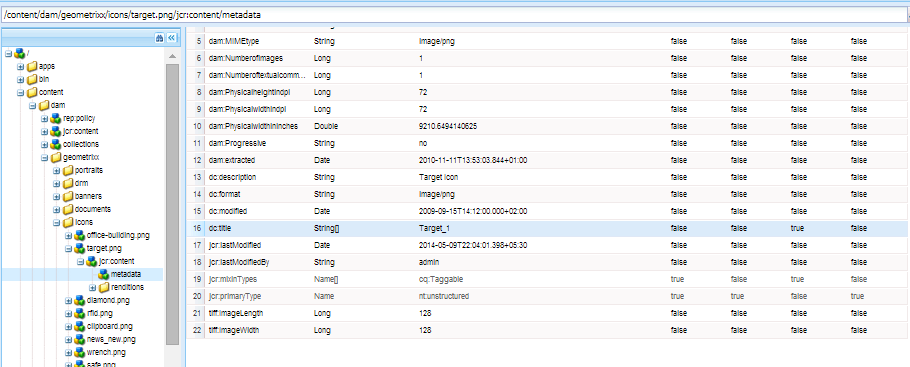
Task: Select the geometrixx tree node label
Action: tap(81, 157)
